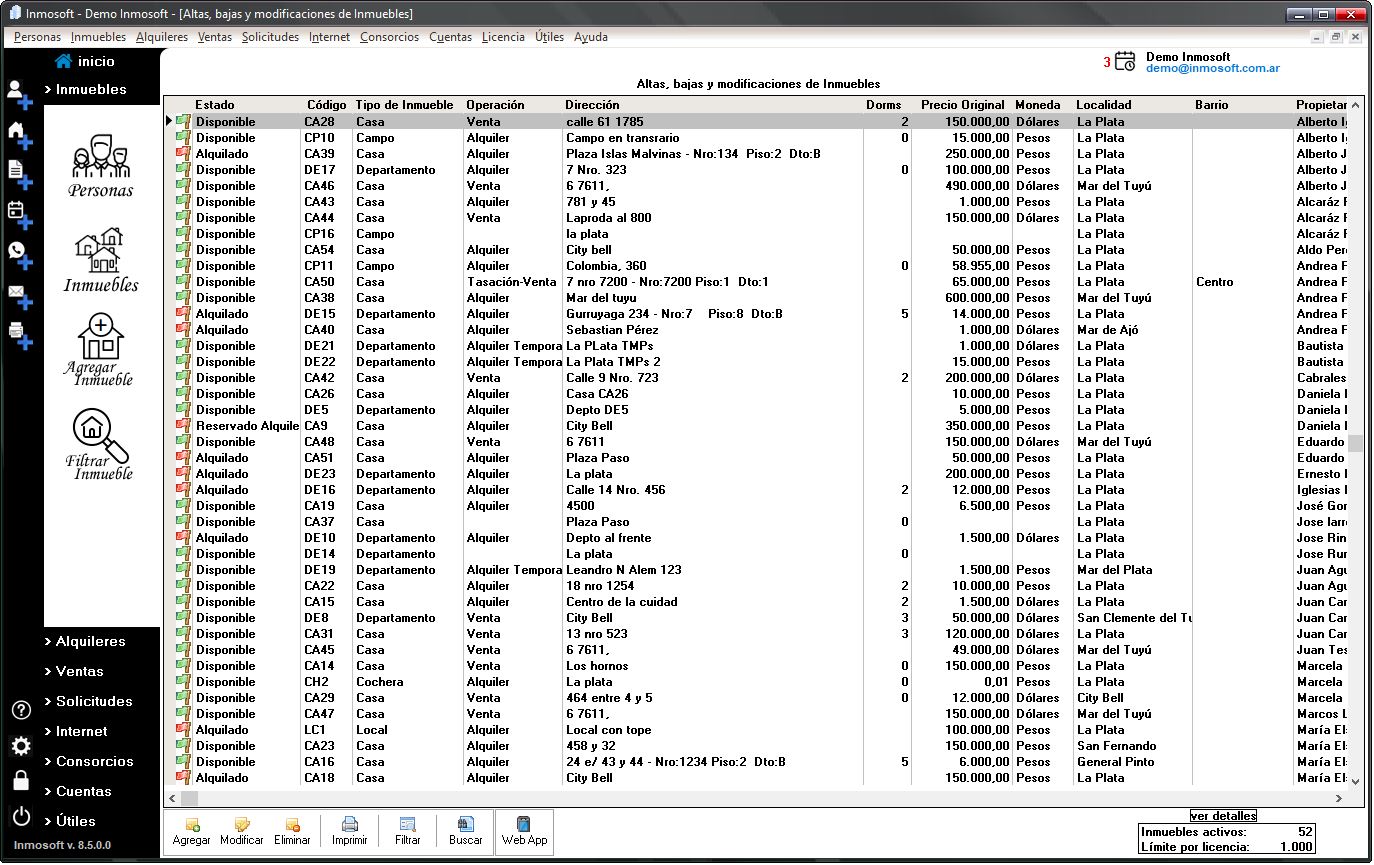This screenshot has width=1374, height=865.
Task: Click the 'Reservado Alquile' status cell
Action: (247, 426)
